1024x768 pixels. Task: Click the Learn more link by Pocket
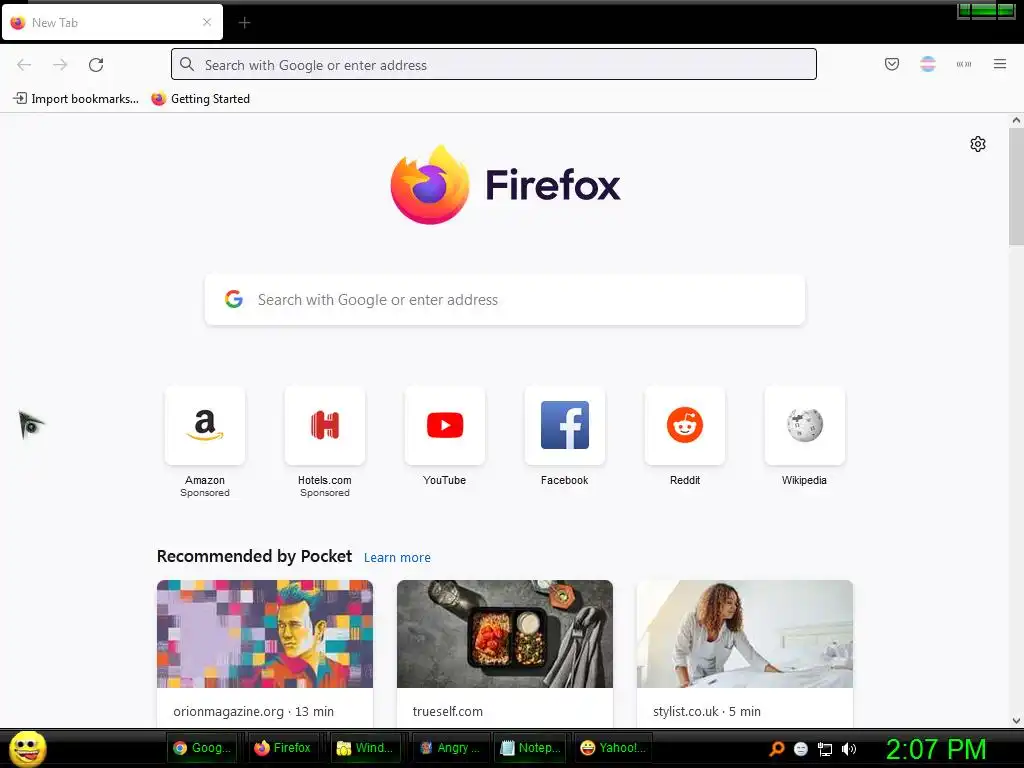click(397, 558)
